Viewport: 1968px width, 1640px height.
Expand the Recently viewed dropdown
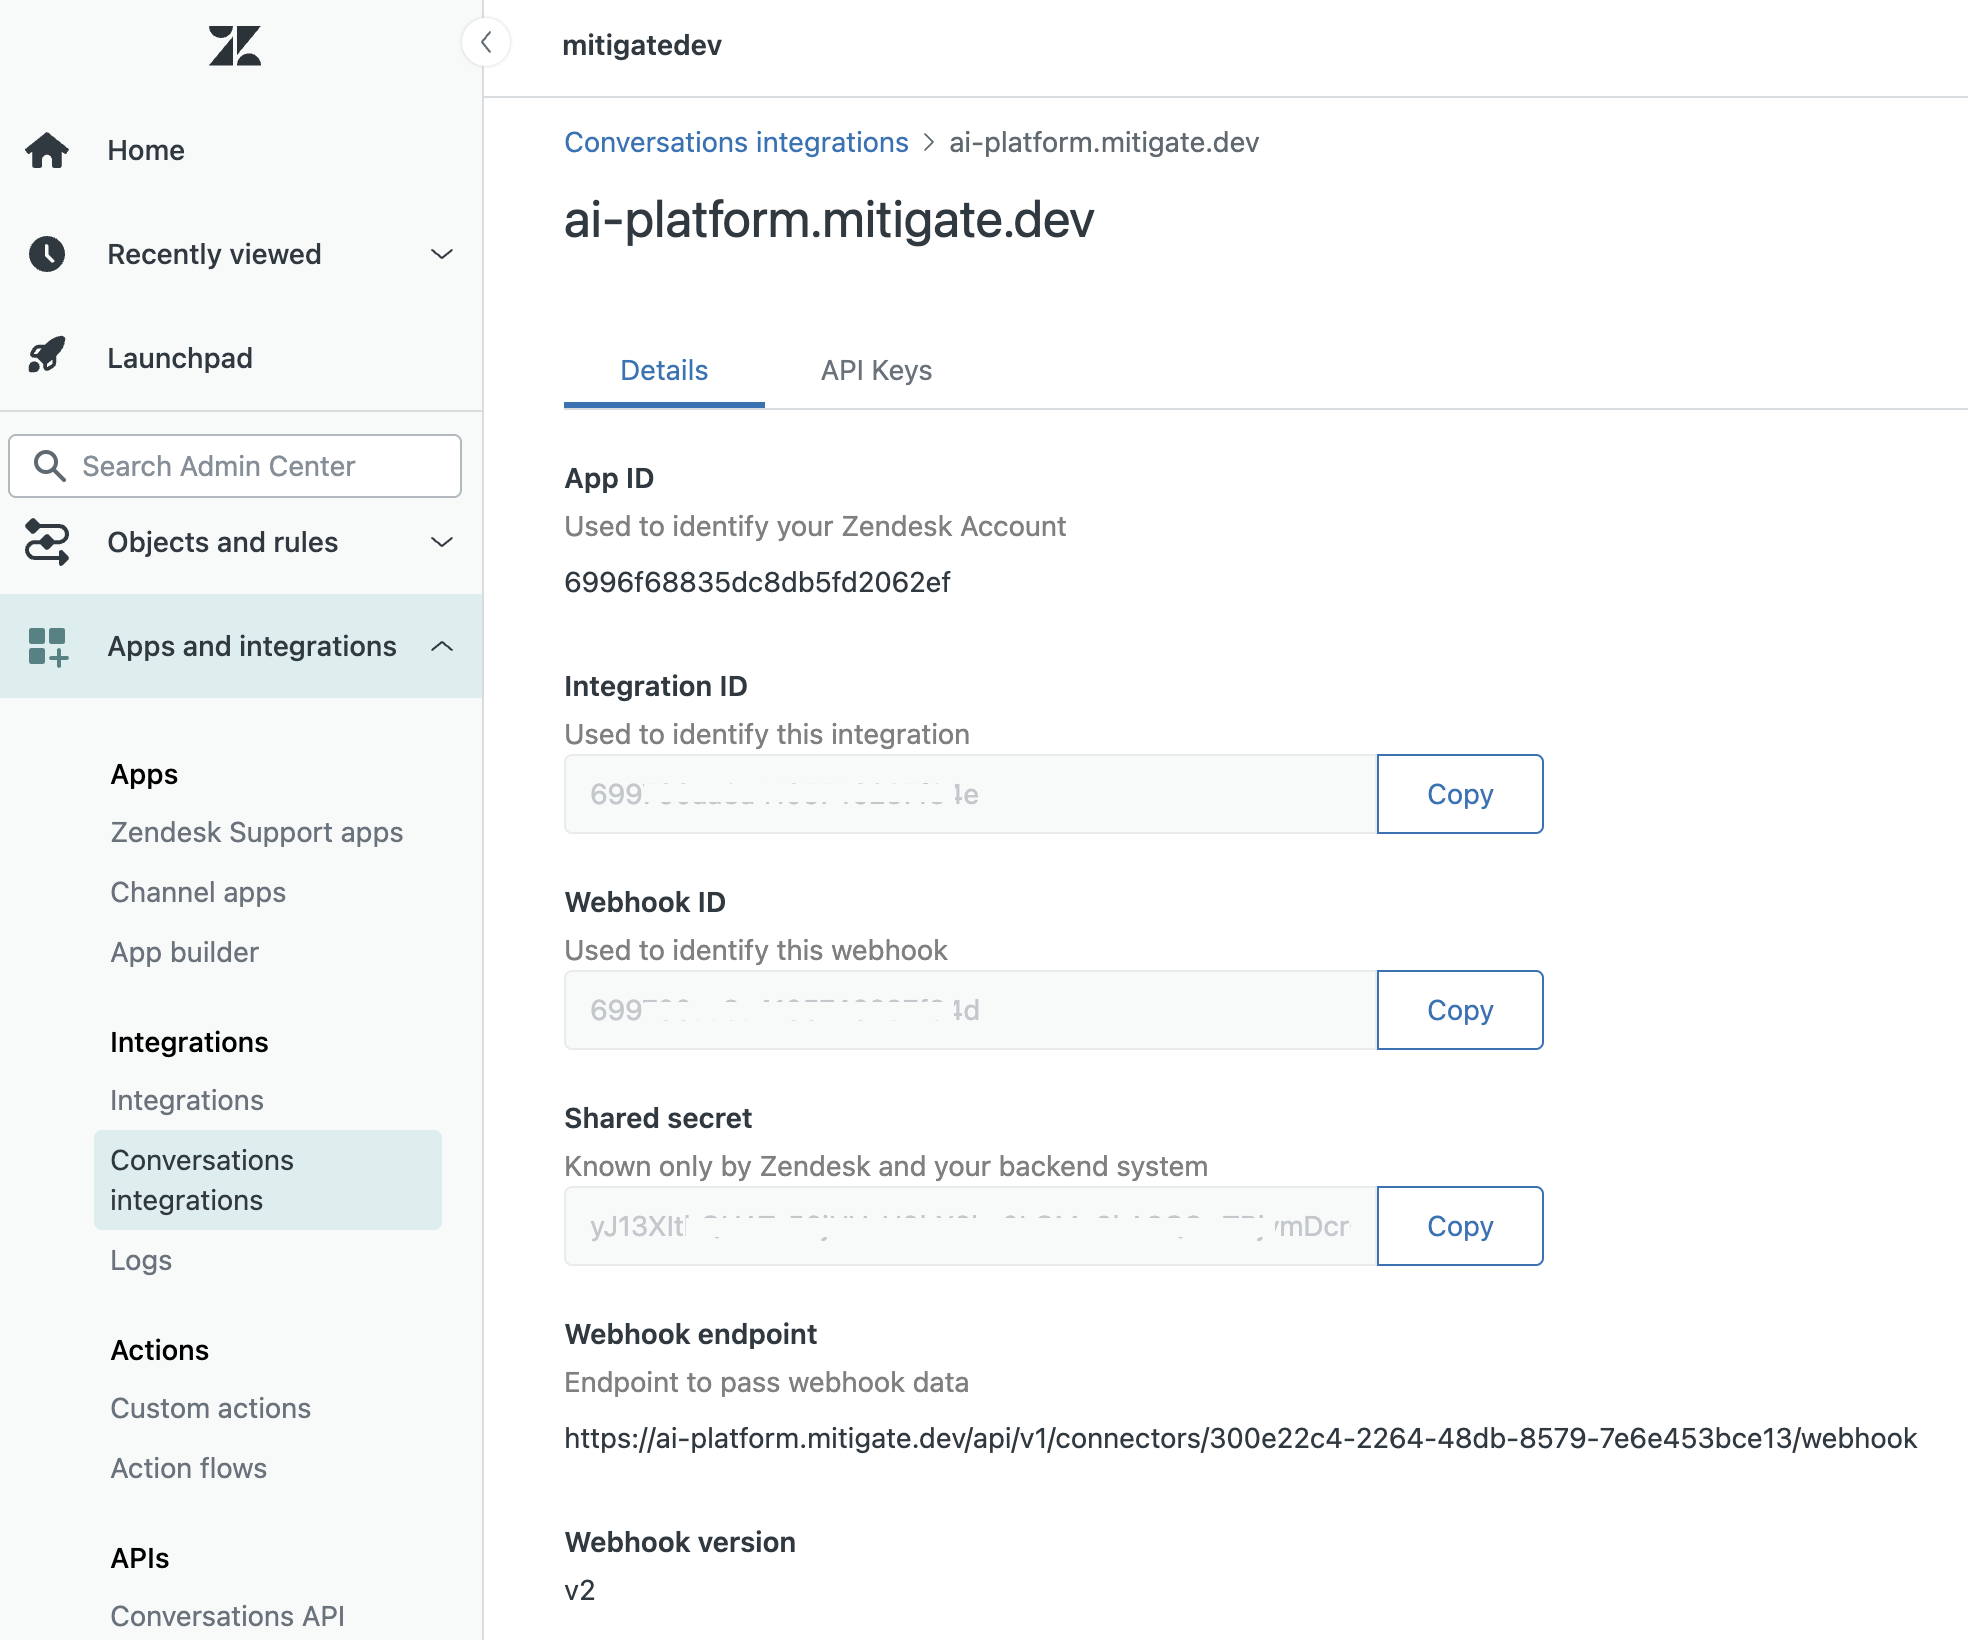441,254
